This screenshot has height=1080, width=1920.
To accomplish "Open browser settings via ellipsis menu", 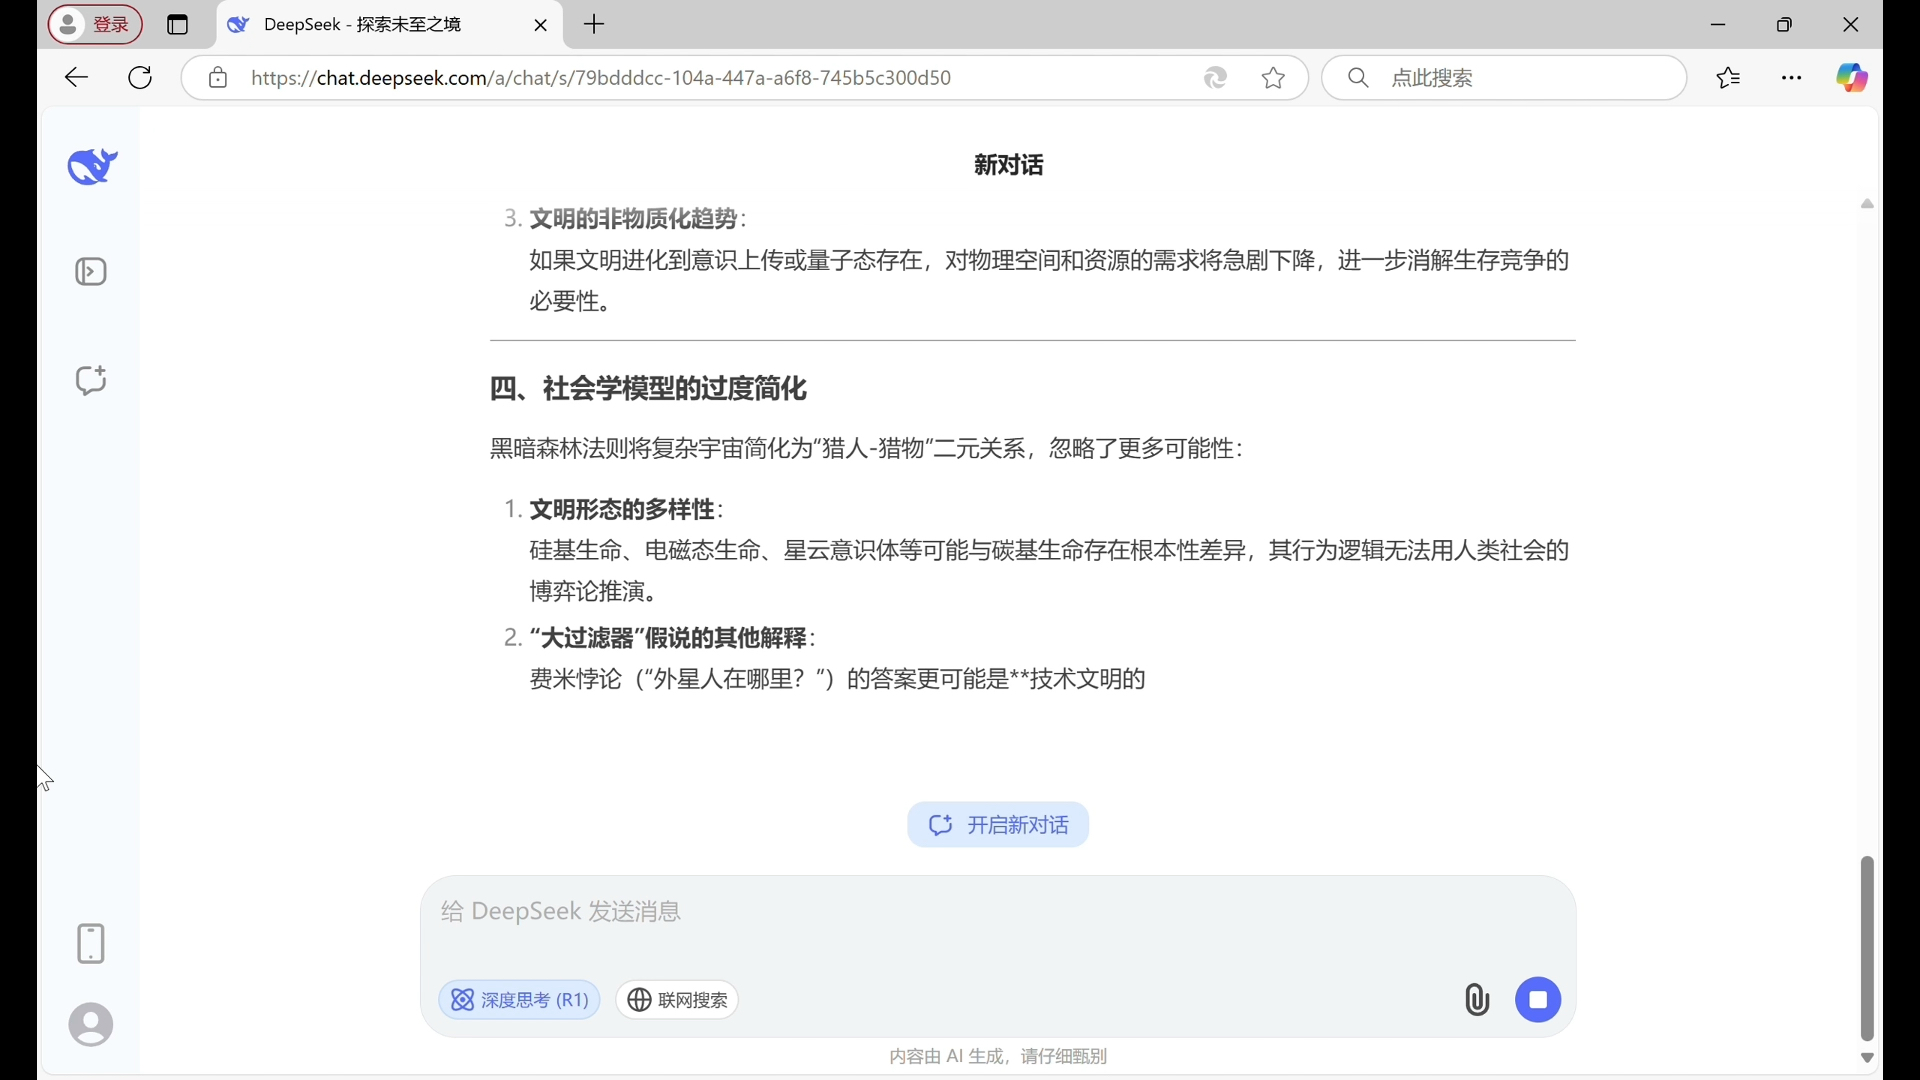I will (1791, 77).
